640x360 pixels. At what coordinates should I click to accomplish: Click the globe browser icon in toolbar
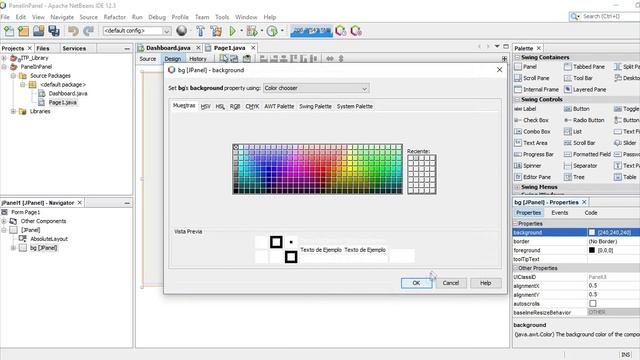click(182, 31)
